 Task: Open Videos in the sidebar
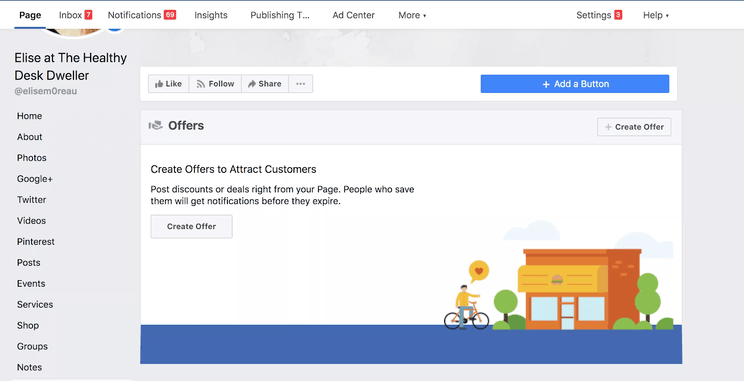coord(31,221)
